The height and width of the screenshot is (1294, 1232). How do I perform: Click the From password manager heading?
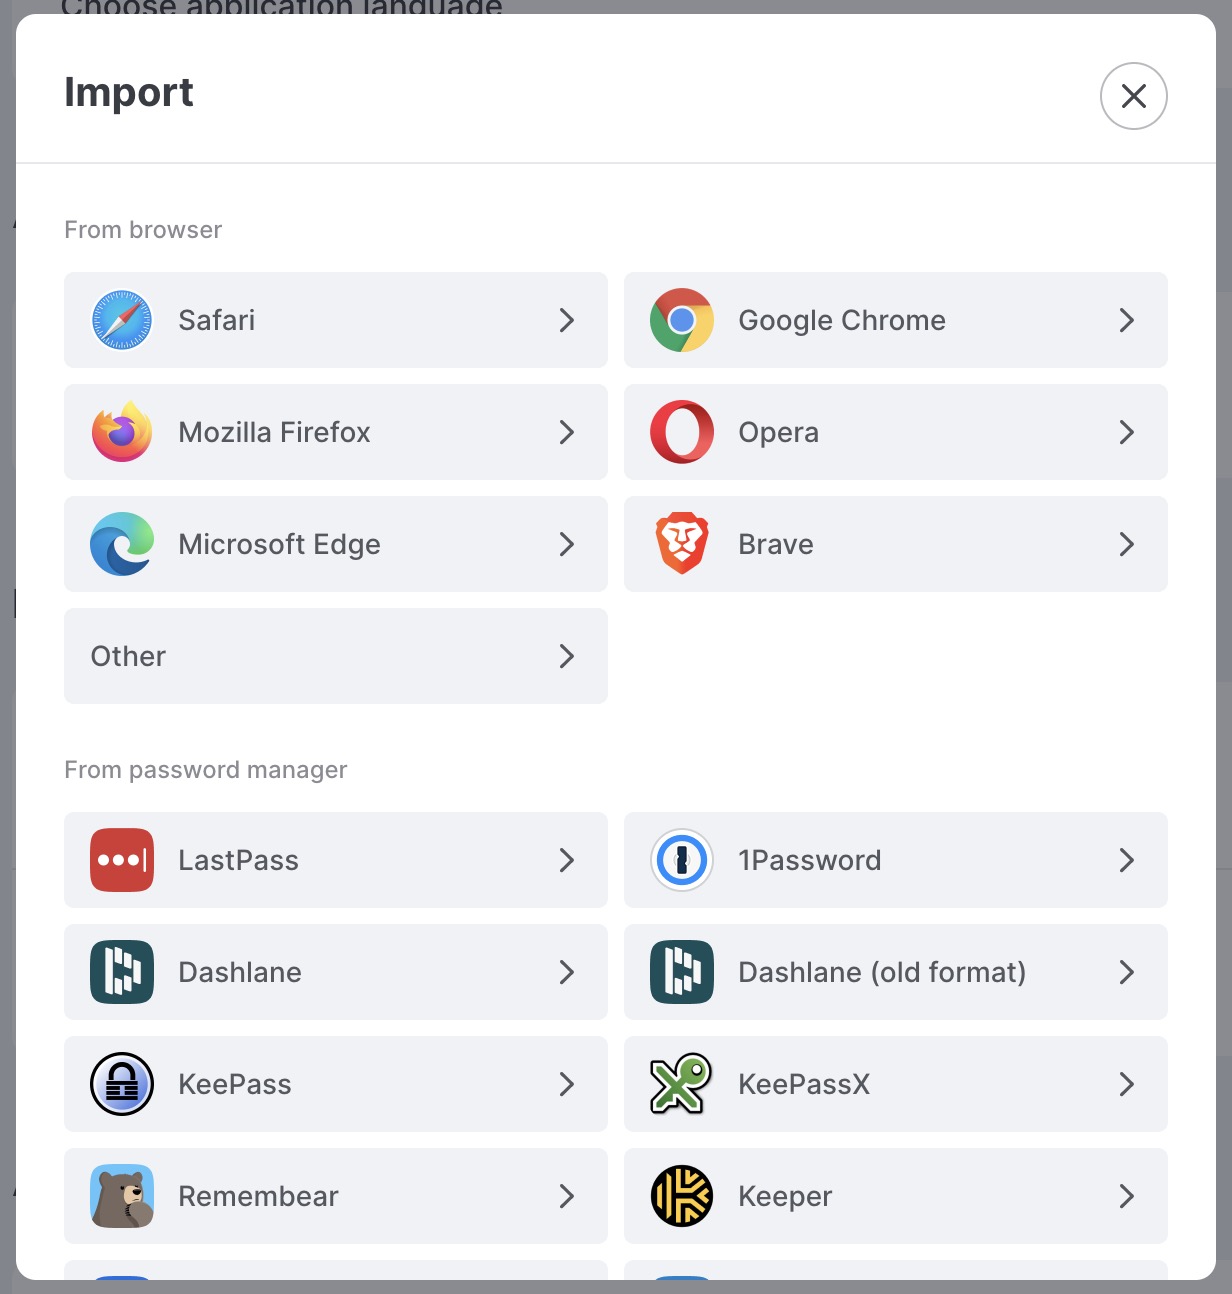[205, 770]
